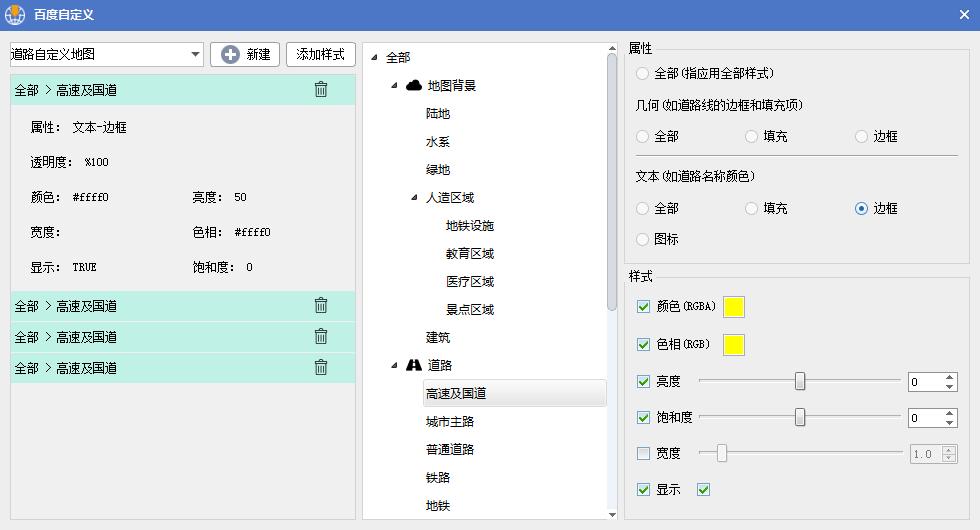Collapse the 地图背景 tree node
Viewport: 980px width, 530px height.
(394, 86)
